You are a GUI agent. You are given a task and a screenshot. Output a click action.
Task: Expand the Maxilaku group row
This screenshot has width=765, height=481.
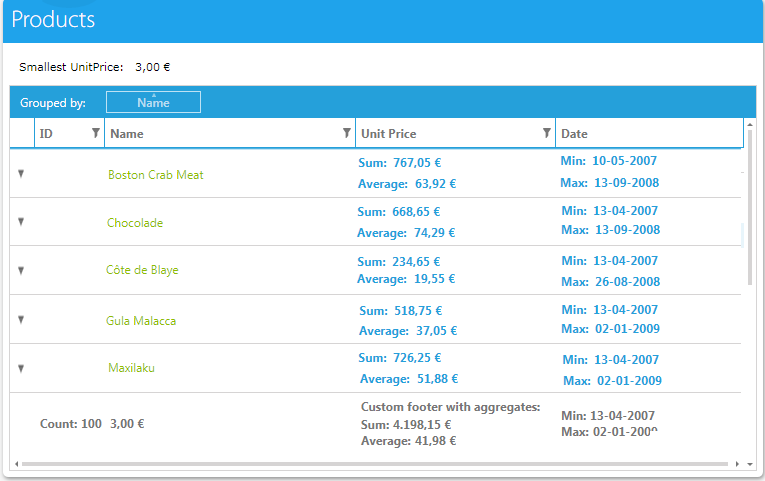pyautogui.click(x=21, y=368)
